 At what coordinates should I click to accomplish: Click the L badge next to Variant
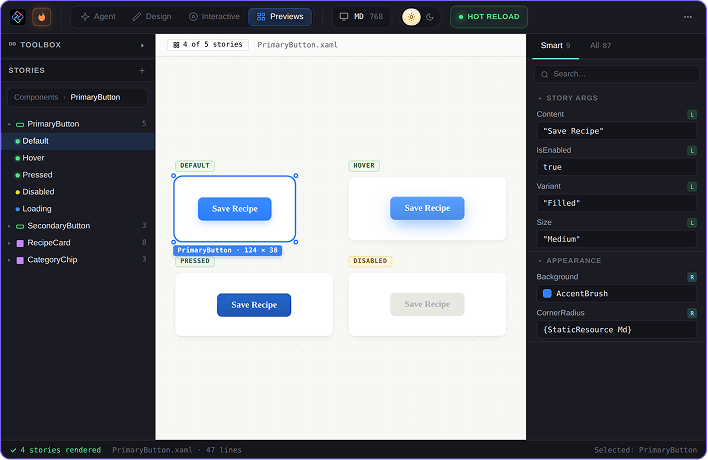click(x=692, y=186)
